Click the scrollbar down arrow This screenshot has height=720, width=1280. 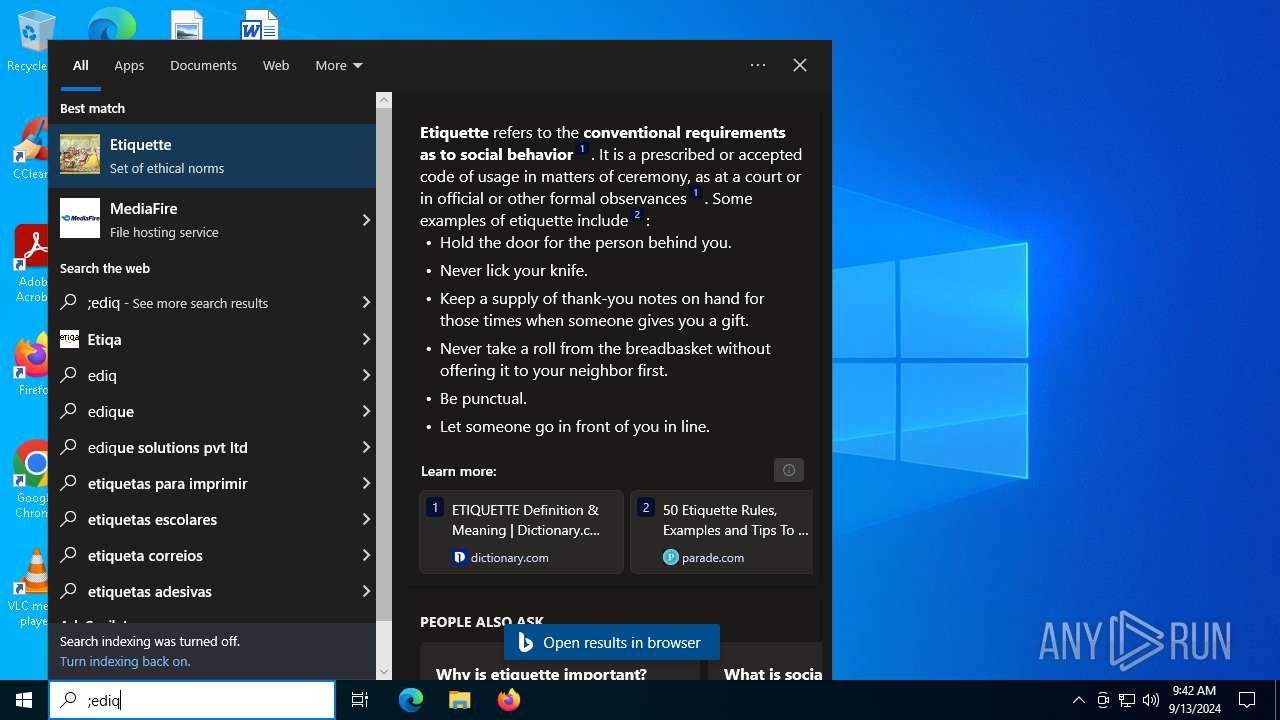click(x=384, y=672)
